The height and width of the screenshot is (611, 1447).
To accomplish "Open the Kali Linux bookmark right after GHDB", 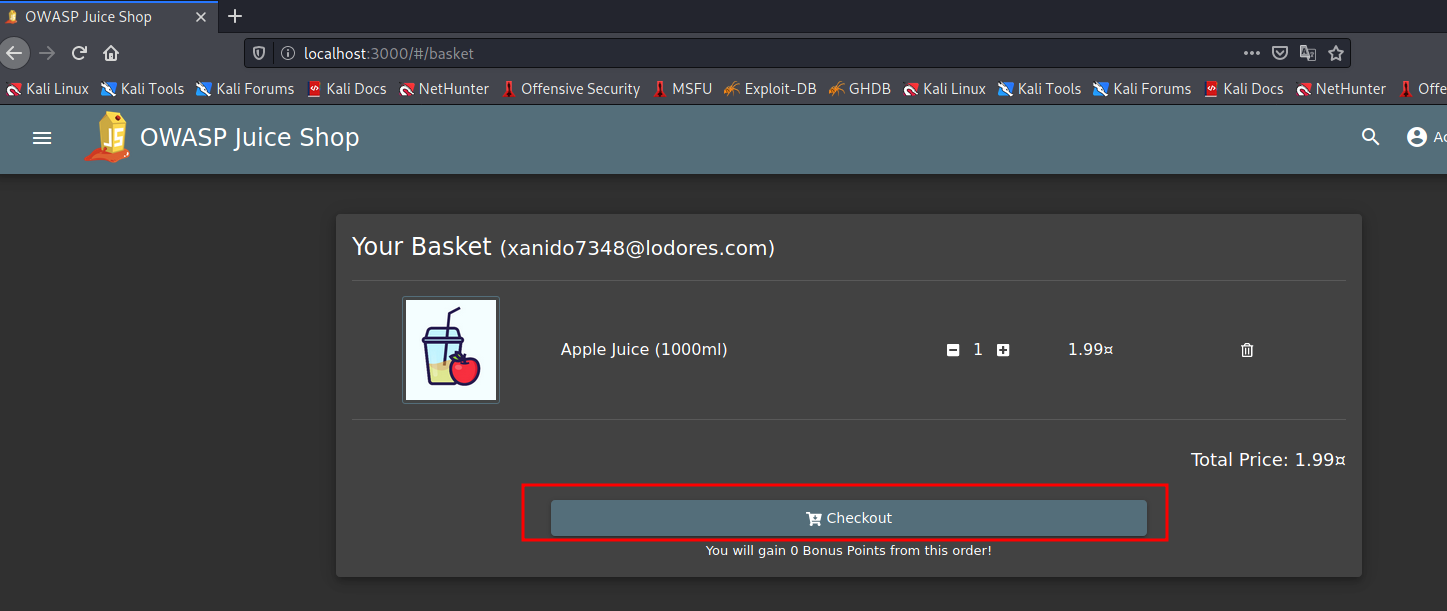I will [944, 89].
